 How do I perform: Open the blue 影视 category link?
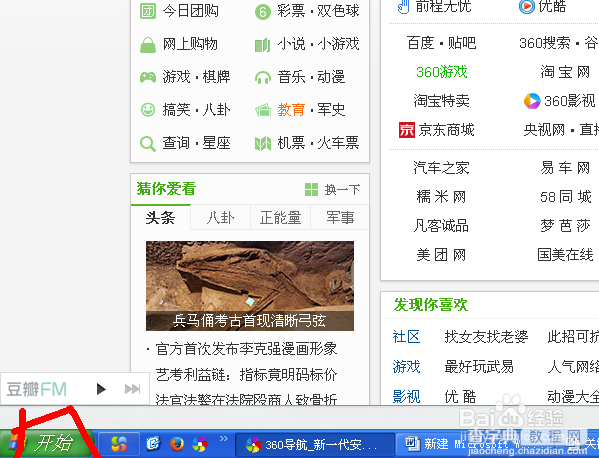[x=406, y=397]
